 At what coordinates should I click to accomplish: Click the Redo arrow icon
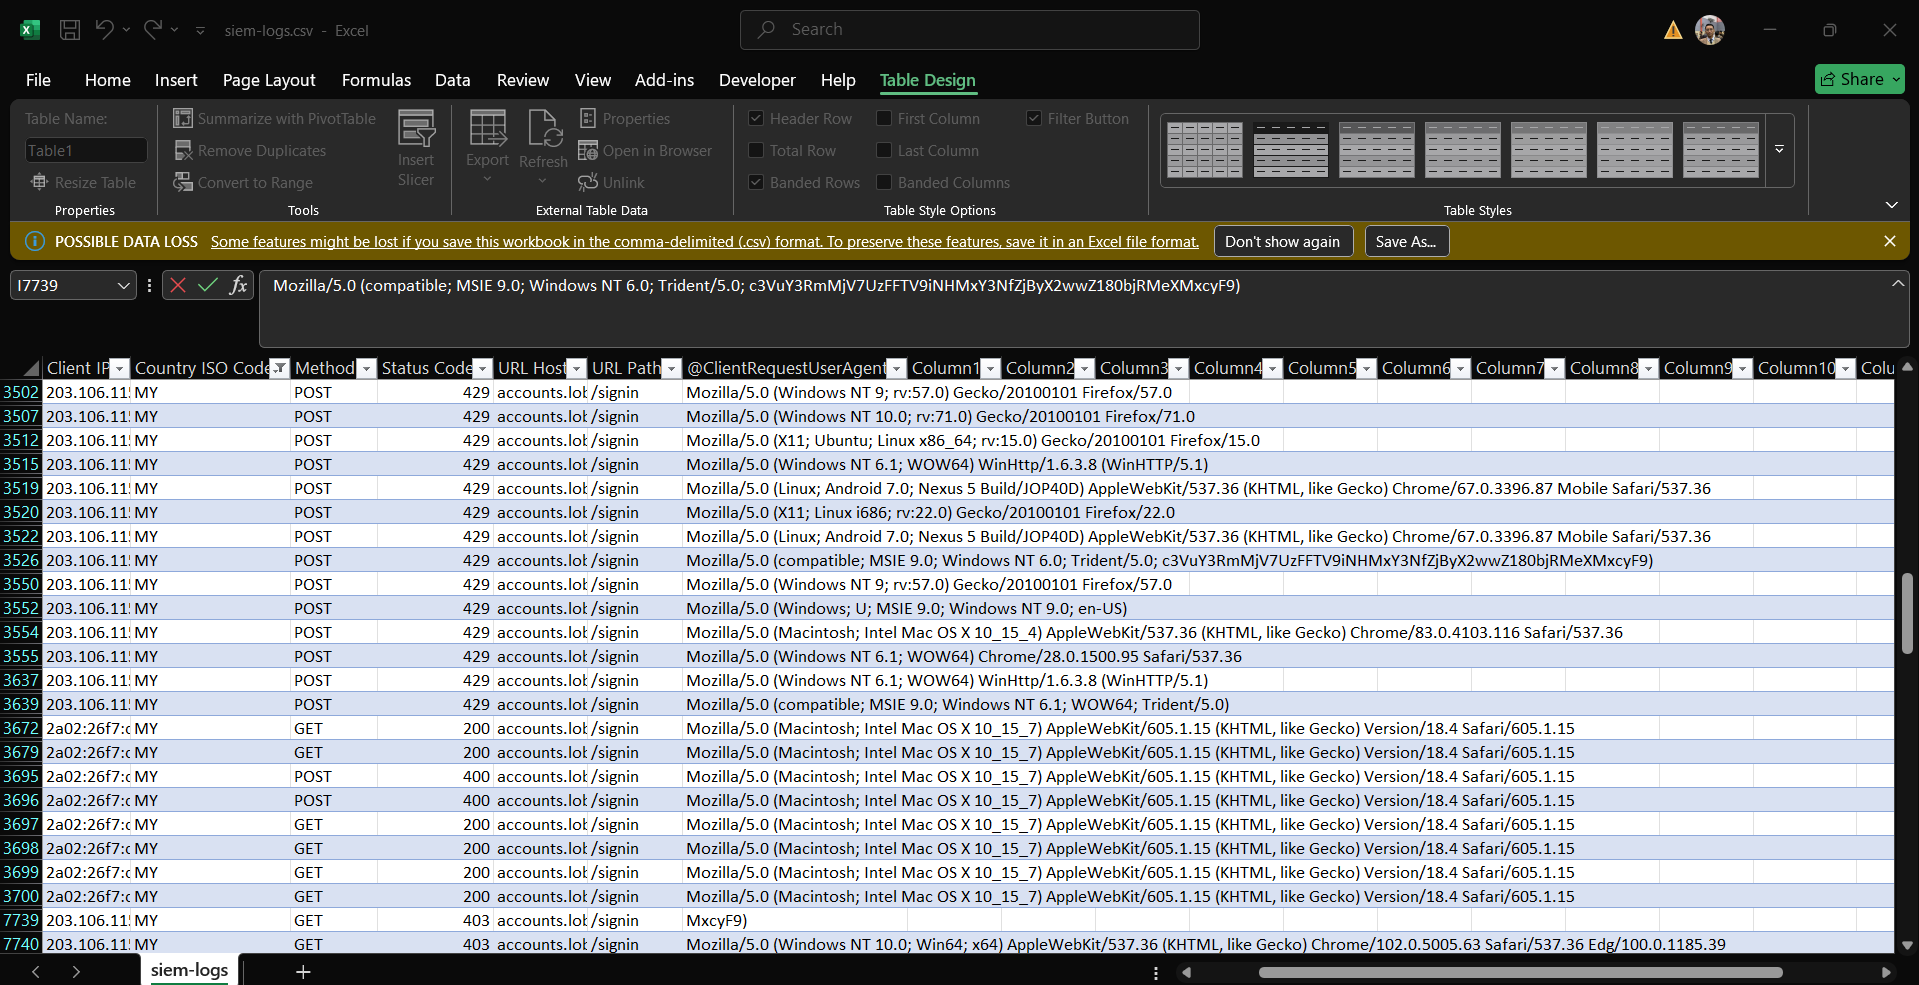coord(152,30)
